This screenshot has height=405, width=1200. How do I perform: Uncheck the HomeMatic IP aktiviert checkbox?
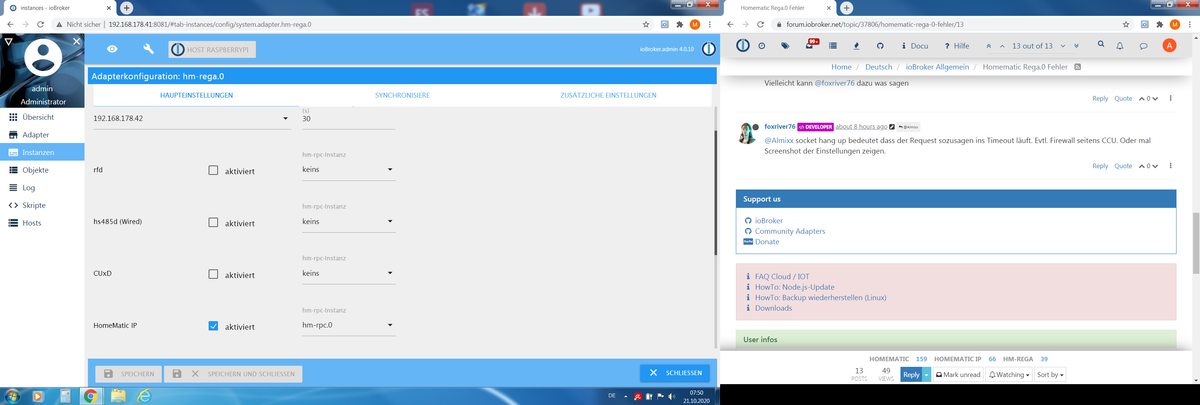tap(213, 326)
